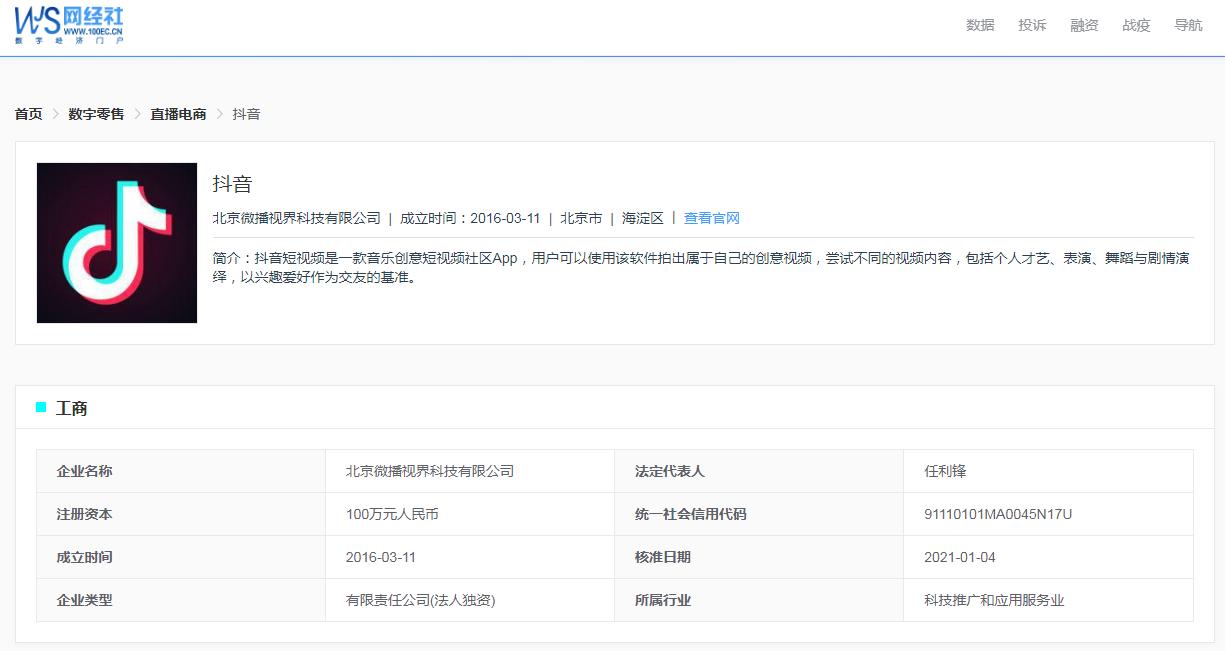The height and width of the screenshot is (651, 1225).
Task: Open the 查看官网 official site link
Action: (x=712, y=217)
